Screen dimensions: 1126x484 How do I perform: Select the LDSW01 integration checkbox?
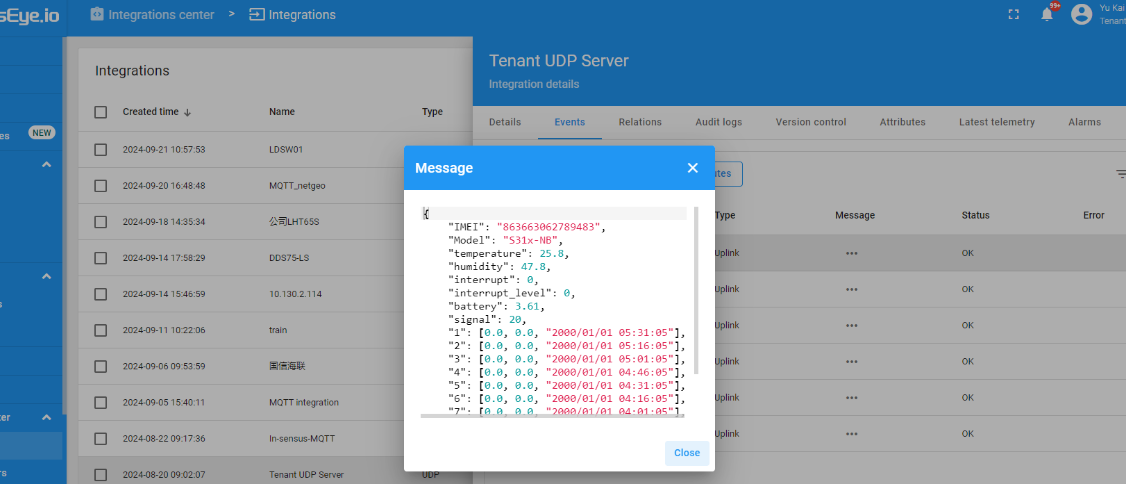(x=100, y=149)
